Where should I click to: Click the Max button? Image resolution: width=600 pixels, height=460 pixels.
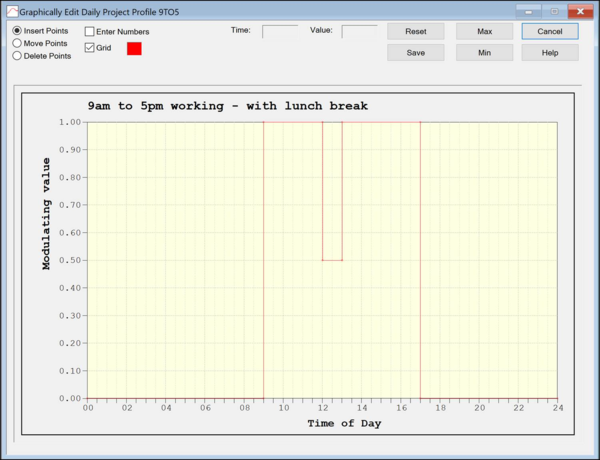tap(484, 31)
